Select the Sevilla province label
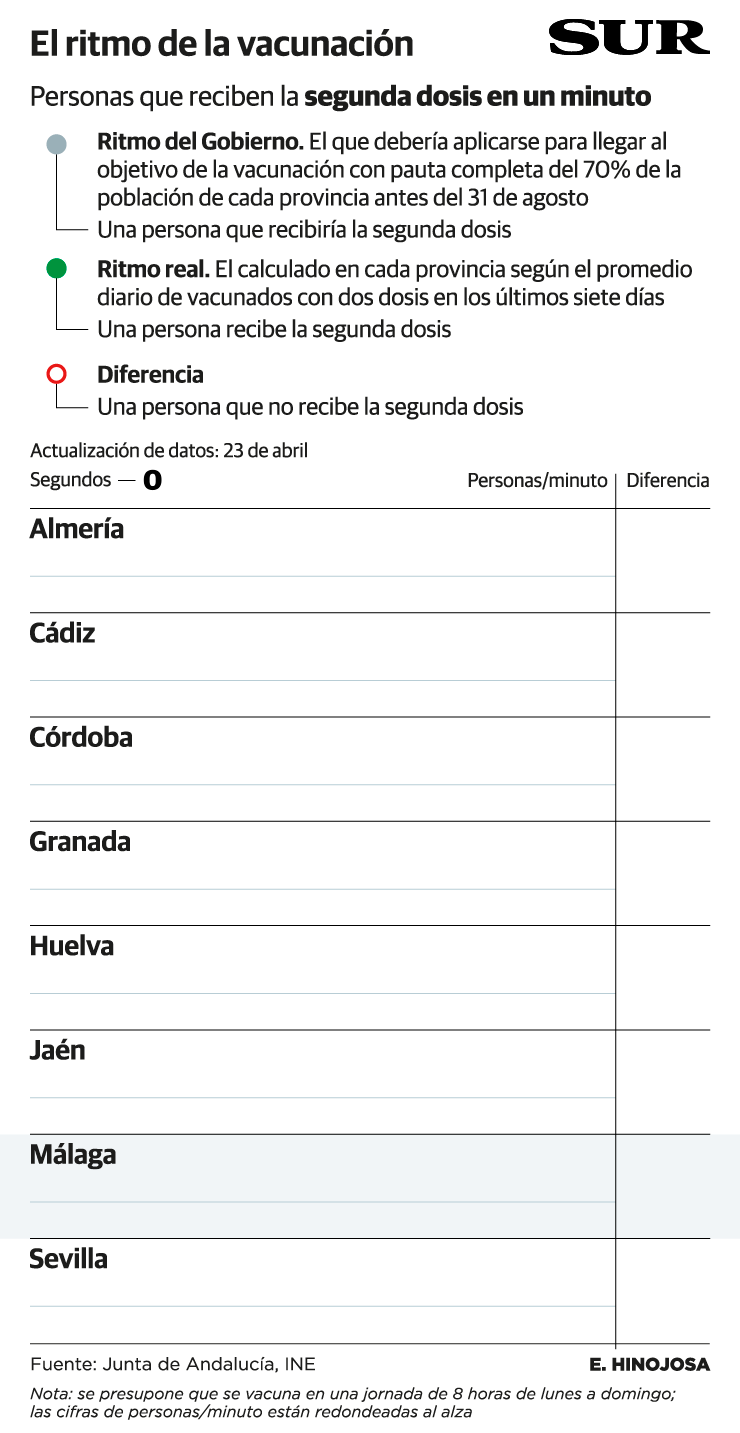 68,1258
